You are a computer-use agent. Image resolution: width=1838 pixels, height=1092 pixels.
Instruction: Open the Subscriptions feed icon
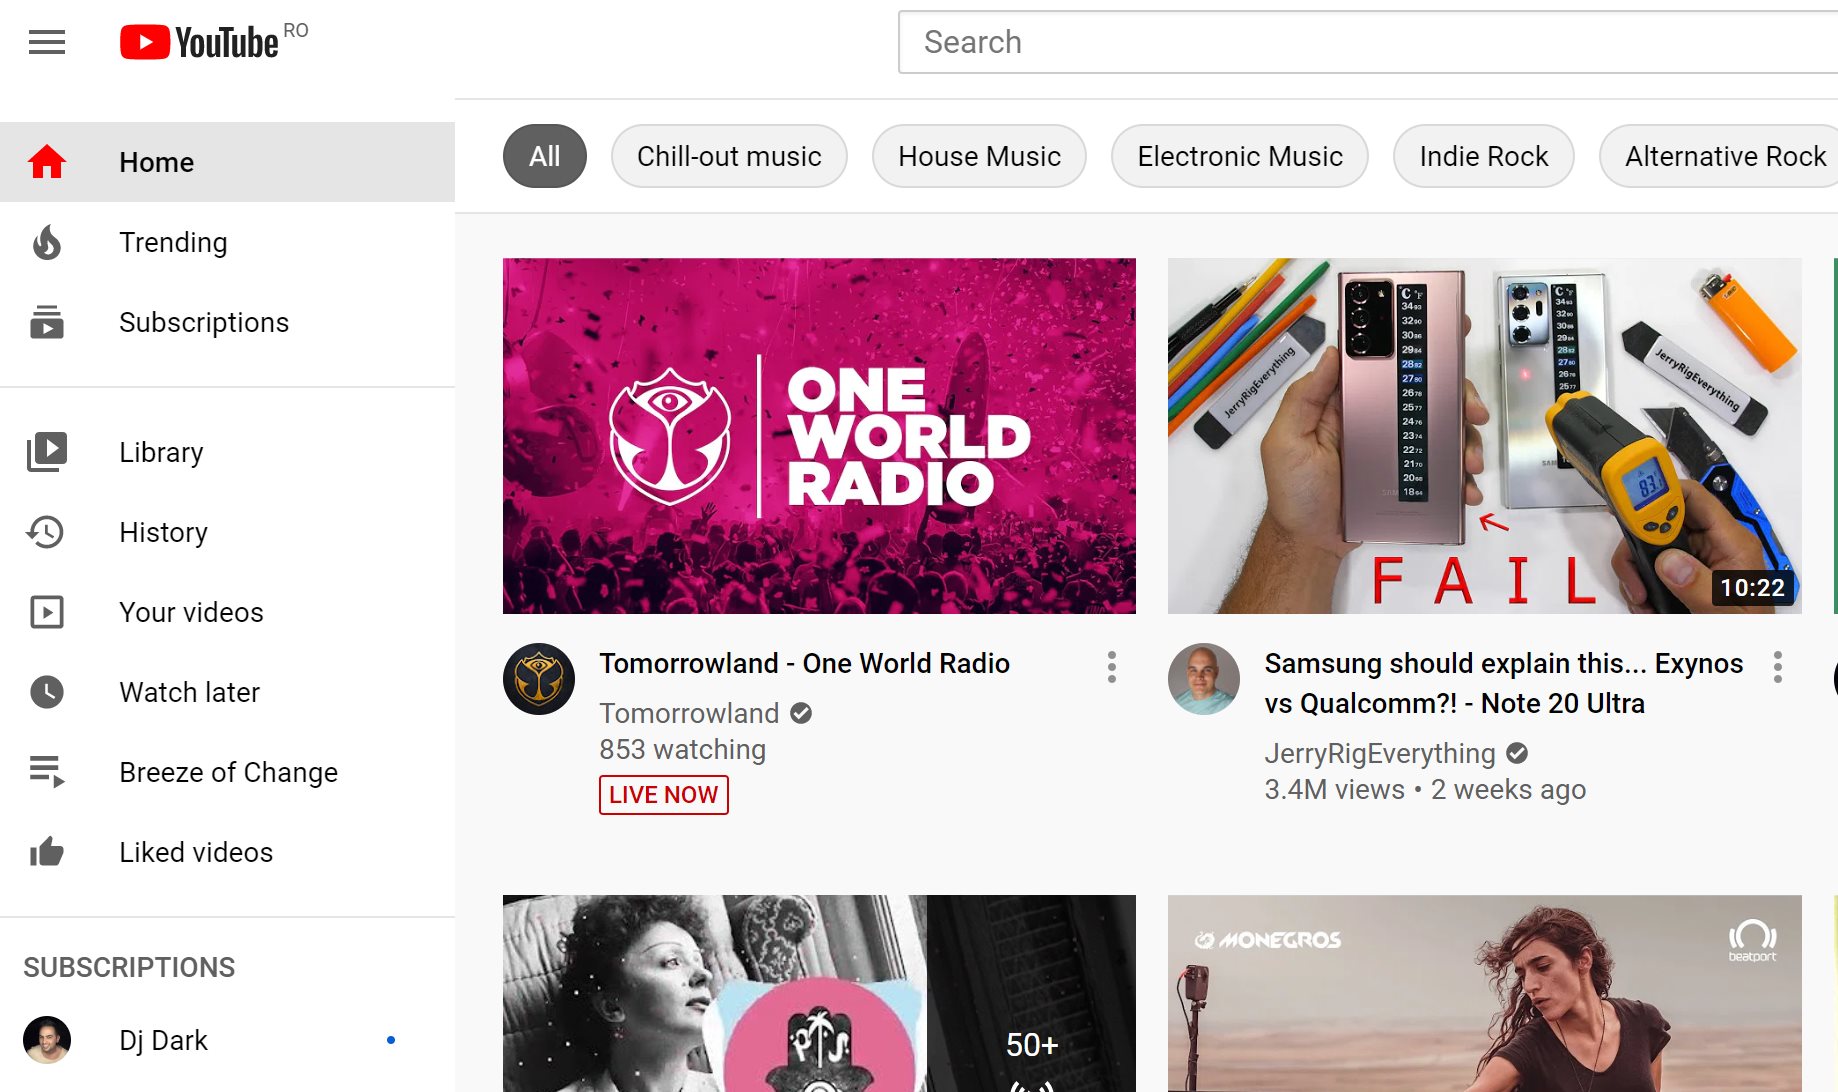click(46, 322)
